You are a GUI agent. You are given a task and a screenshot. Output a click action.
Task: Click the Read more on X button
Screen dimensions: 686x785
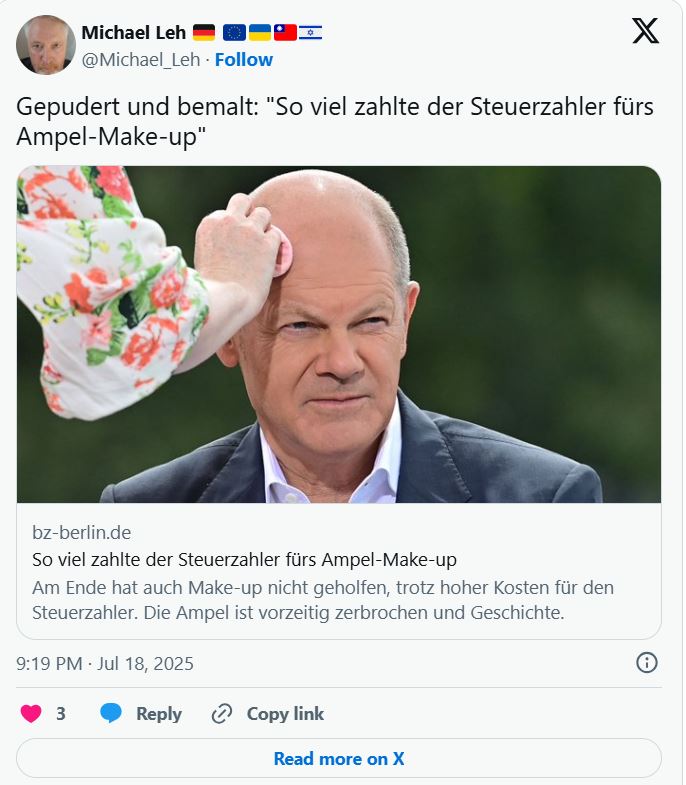click(x=339, y=758)
